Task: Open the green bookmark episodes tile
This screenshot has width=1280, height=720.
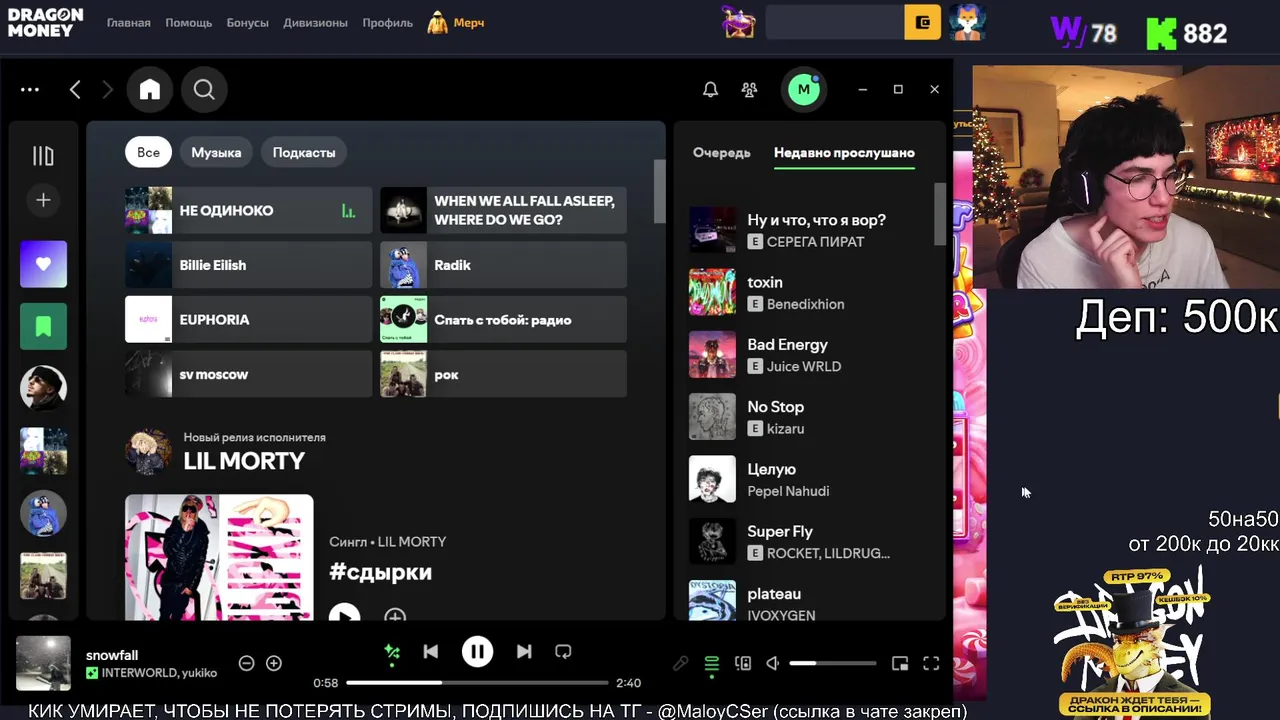Action: tap(43, 326)
